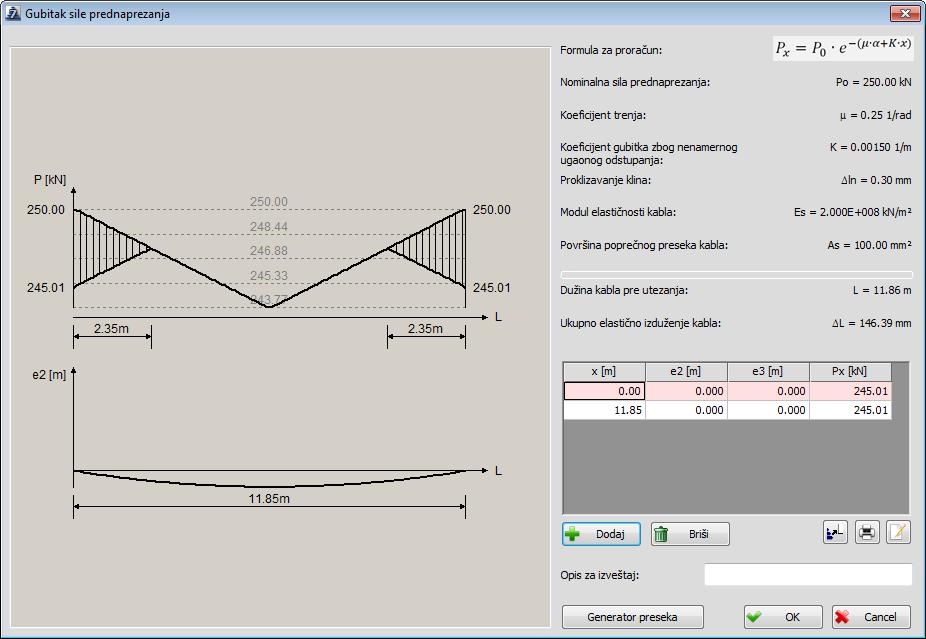Click the value ΔL = 146.39 mm
The image size is (926, 639).
(x=872, y=323)
